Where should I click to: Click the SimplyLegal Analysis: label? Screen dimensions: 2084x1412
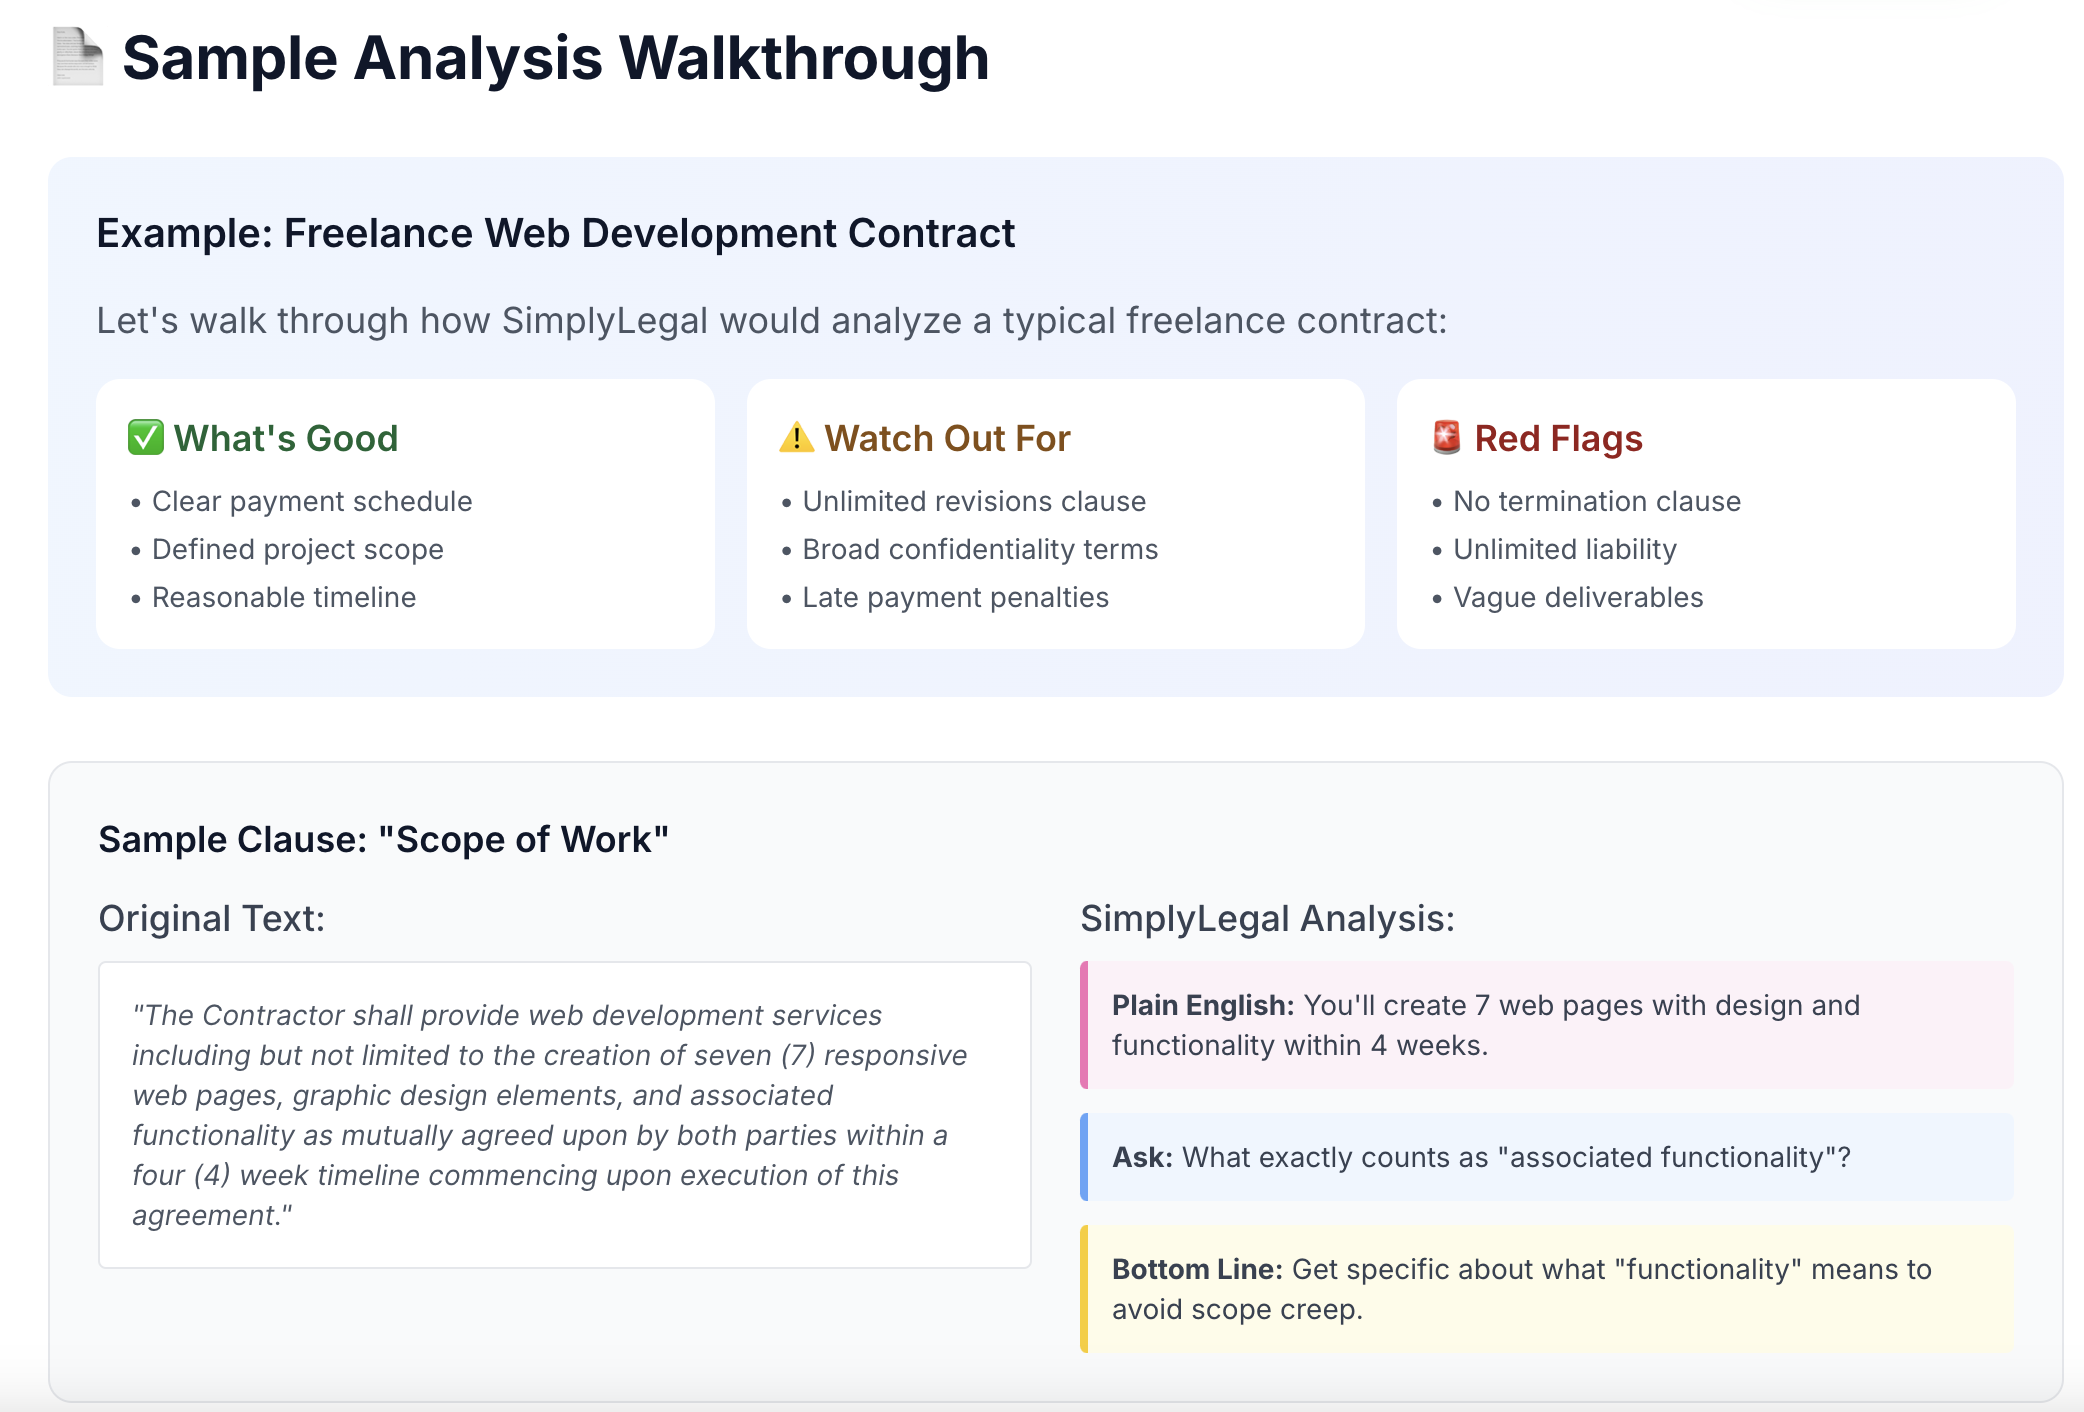point(1268,918)
